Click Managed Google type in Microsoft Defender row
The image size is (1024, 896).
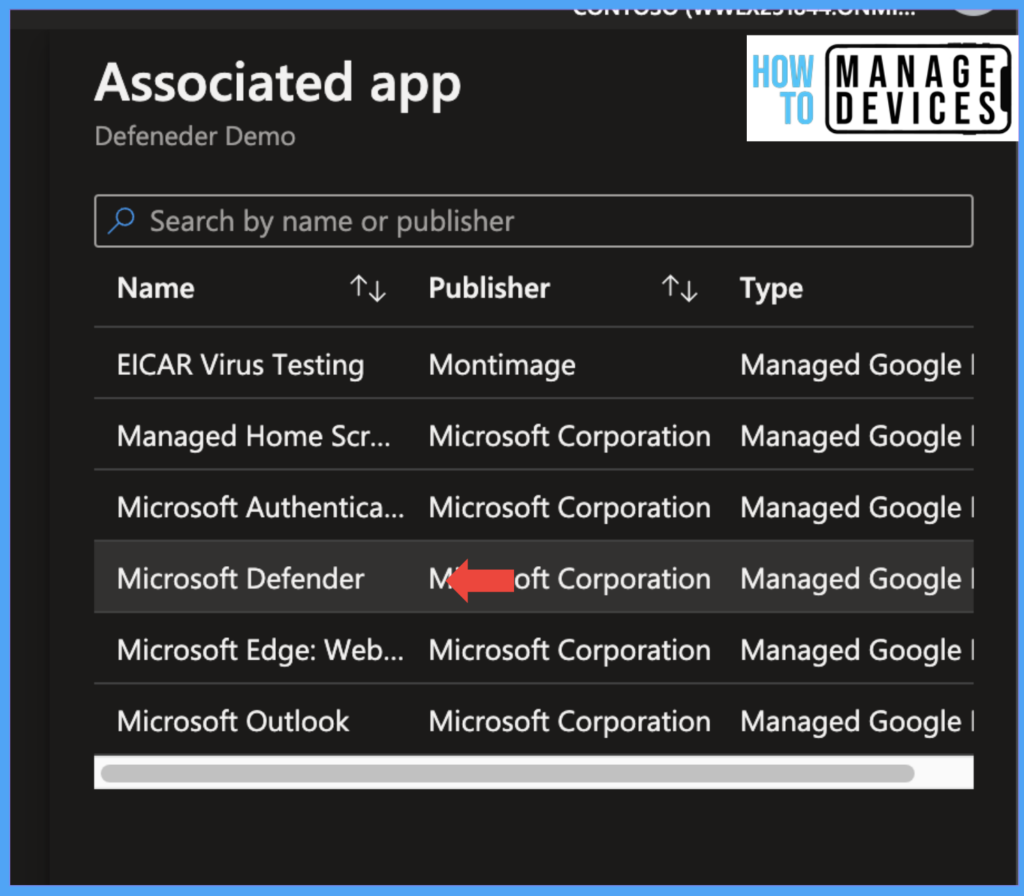(x=856, y=579)
